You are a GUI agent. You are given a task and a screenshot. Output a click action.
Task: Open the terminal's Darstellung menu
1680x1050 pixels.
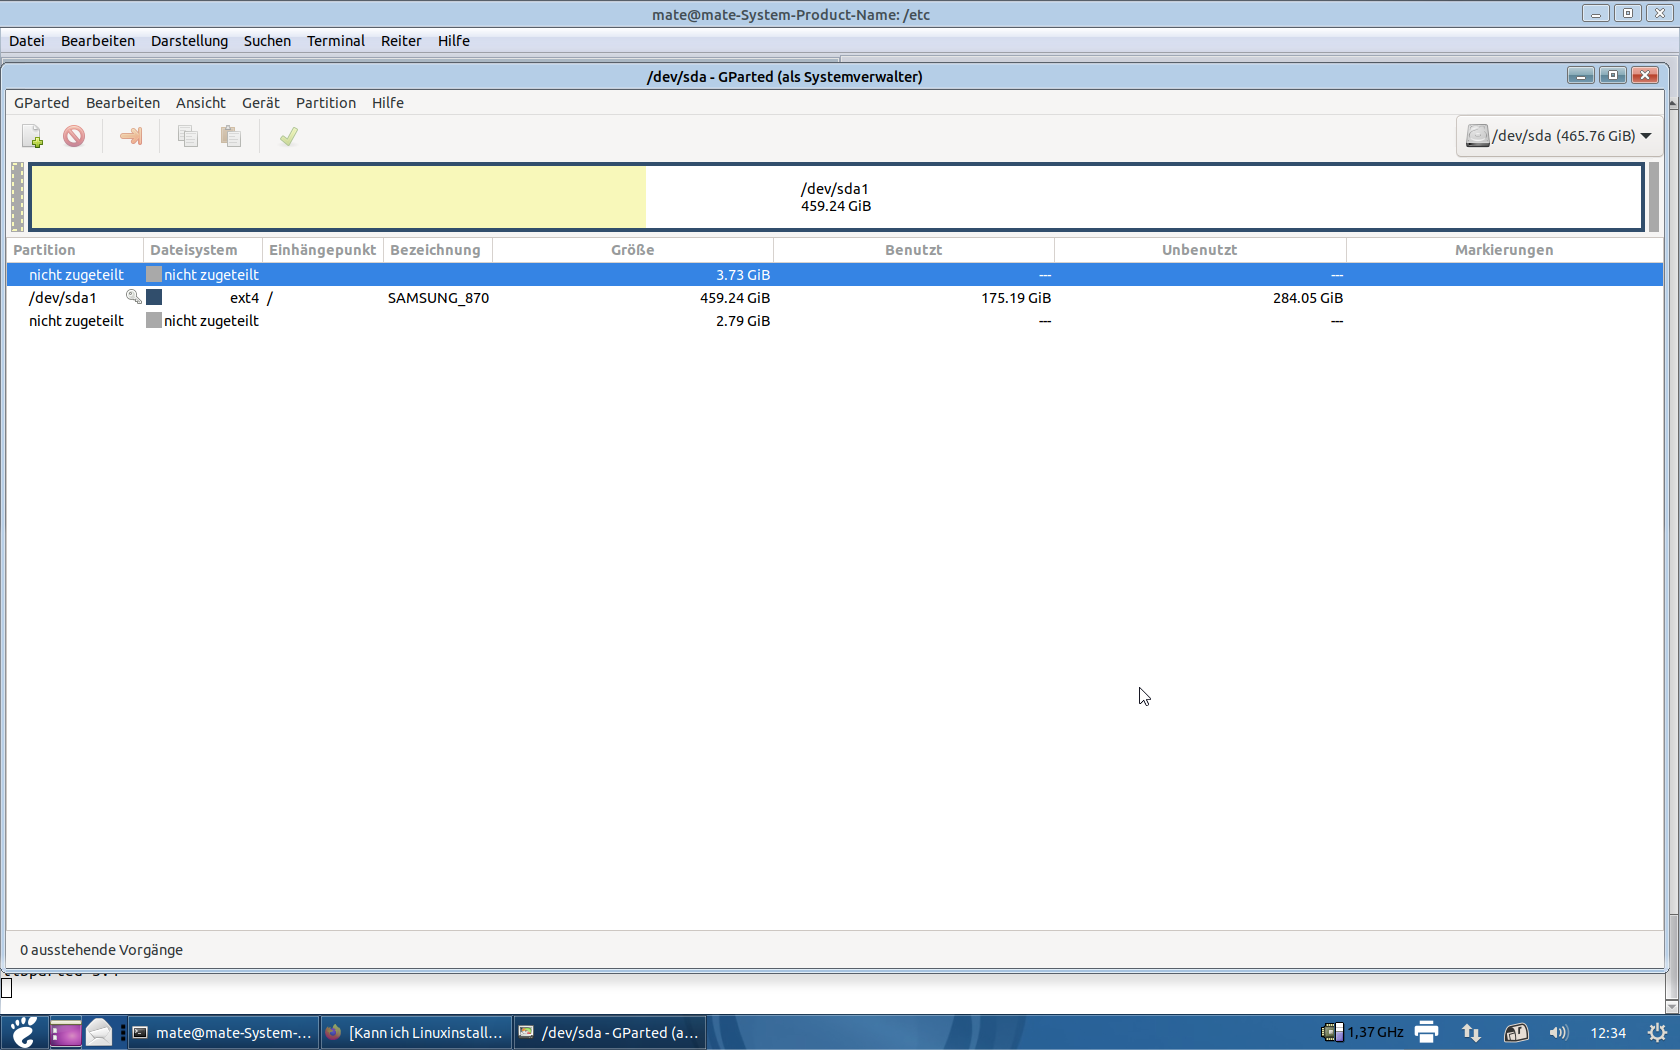point(189,41)
